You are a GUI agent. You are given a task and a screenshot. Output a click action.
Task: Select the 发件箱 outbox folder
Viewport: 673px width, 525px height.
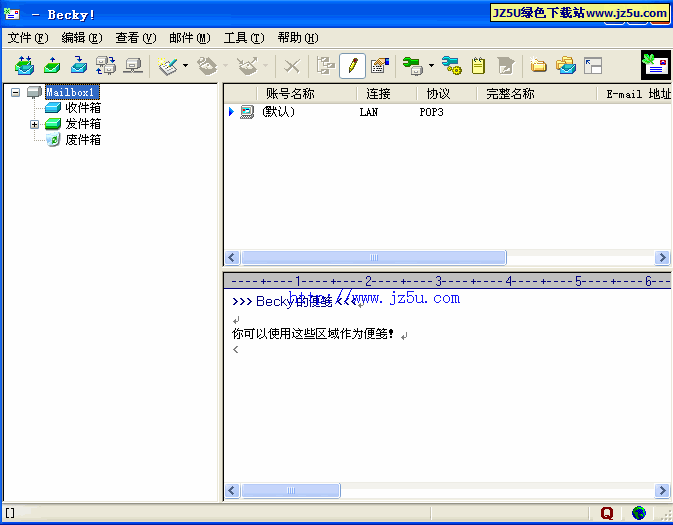(83, 124)
